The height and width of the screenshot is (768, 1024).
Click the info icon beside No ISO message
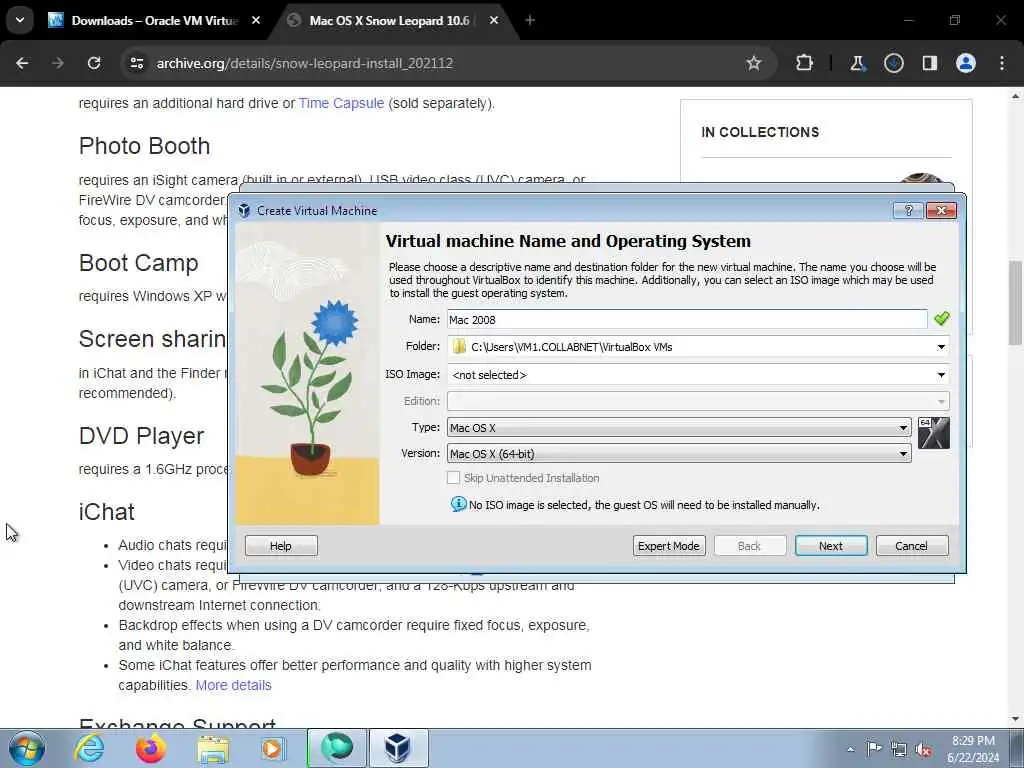458,504
